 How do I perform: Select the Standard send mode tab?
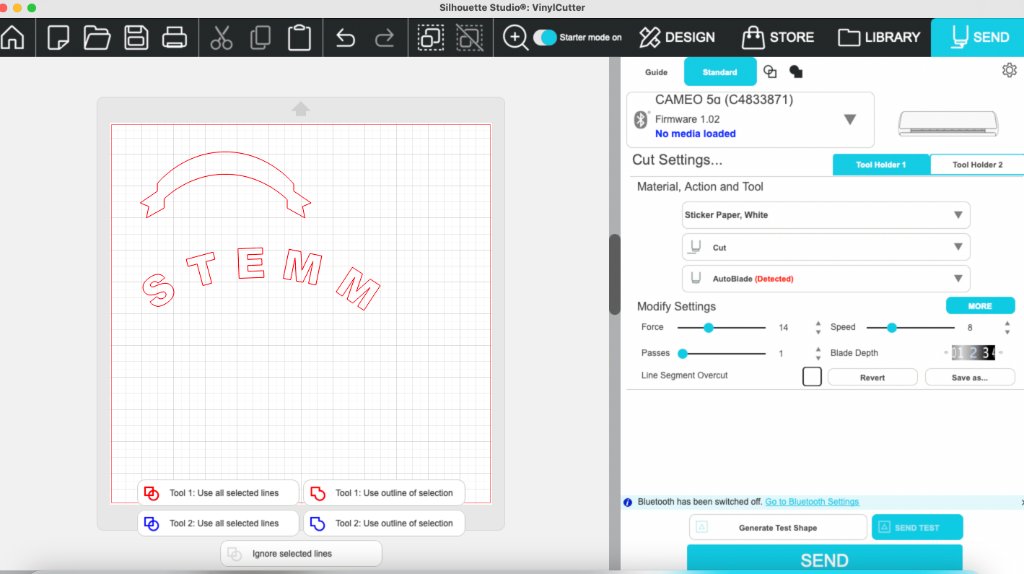(720, 72)
